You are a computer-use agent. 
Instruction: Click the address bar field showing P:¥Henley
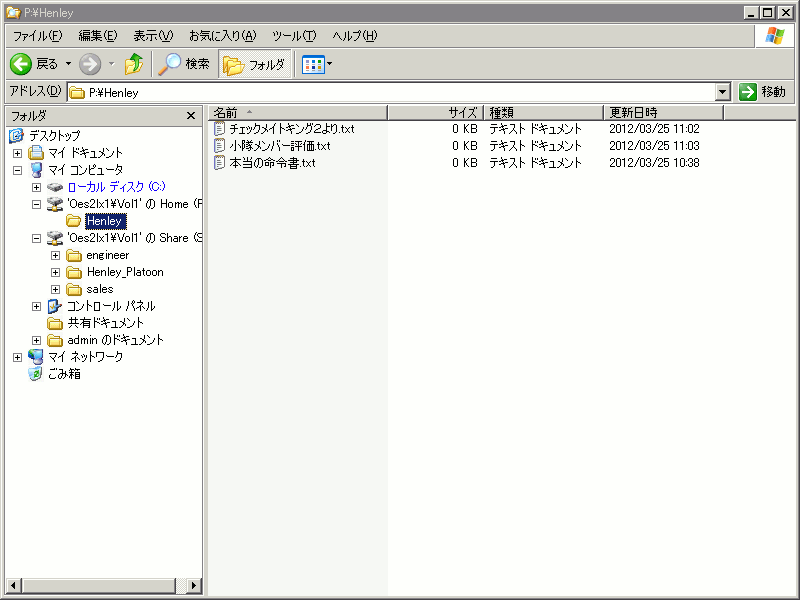391,92
